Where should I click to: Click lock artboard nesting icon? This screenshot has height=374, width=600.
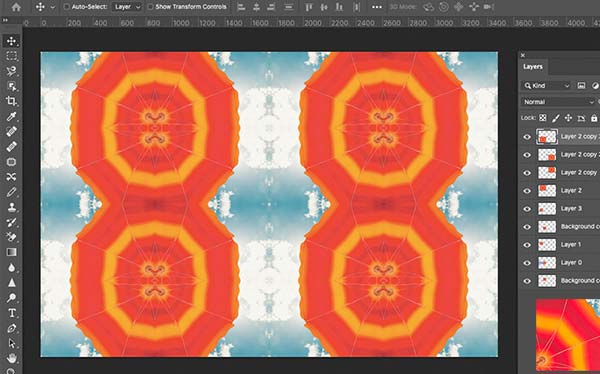click(x=581, y=118)
